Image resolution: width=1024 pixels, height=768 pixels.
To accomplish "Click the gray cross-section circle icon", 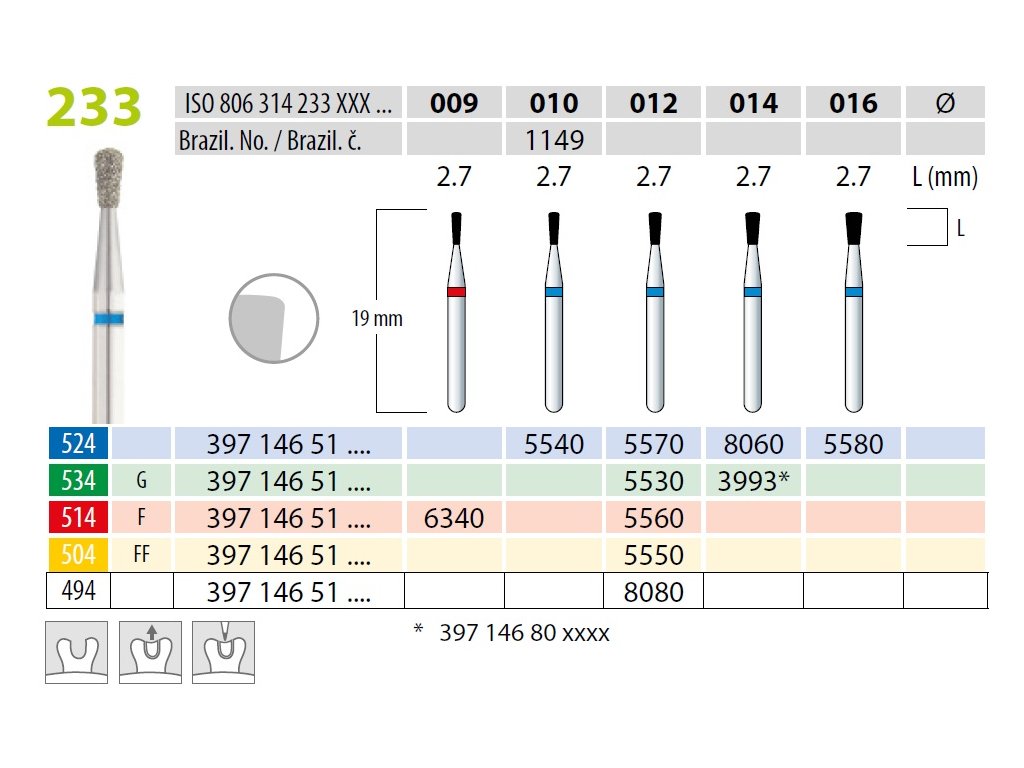I will pyautogui.click(x=266, y=319).
